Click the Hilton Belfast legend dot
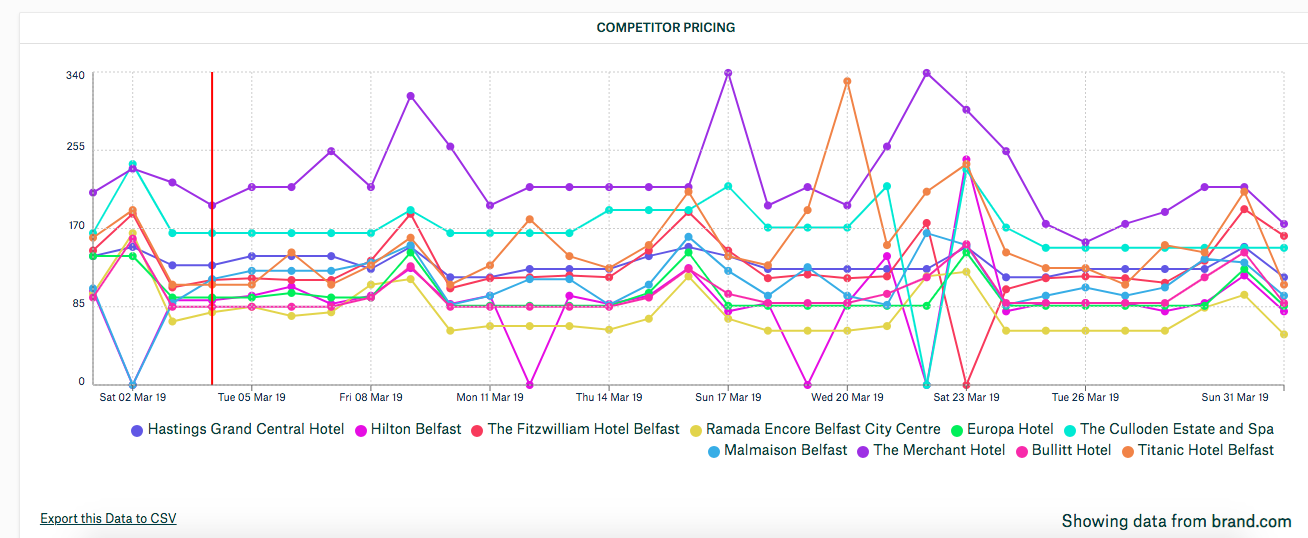The height and width of the screenshot is (538, 1308). (360, 430)
